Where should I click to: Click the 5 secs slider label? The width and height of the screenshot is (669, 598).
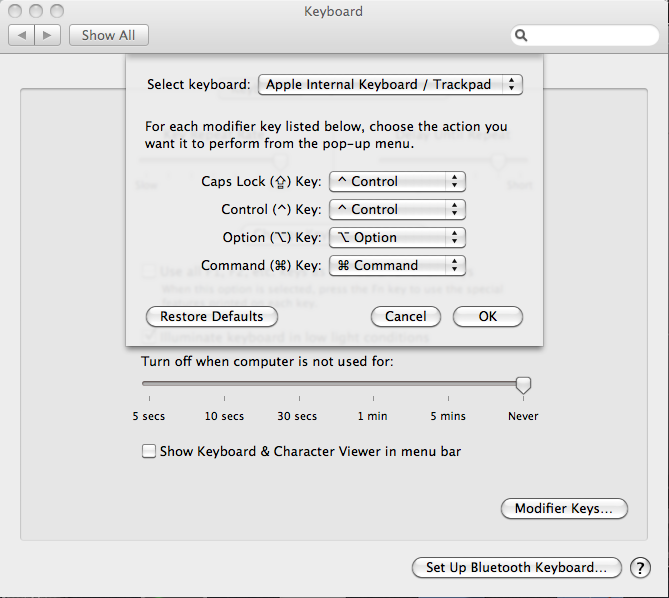point(148,416)
